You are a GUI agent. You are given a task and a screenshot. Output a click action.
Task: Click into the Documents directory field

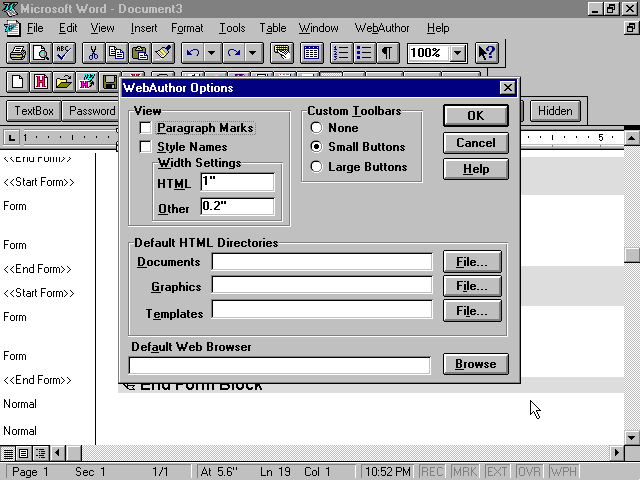[321, 262]
